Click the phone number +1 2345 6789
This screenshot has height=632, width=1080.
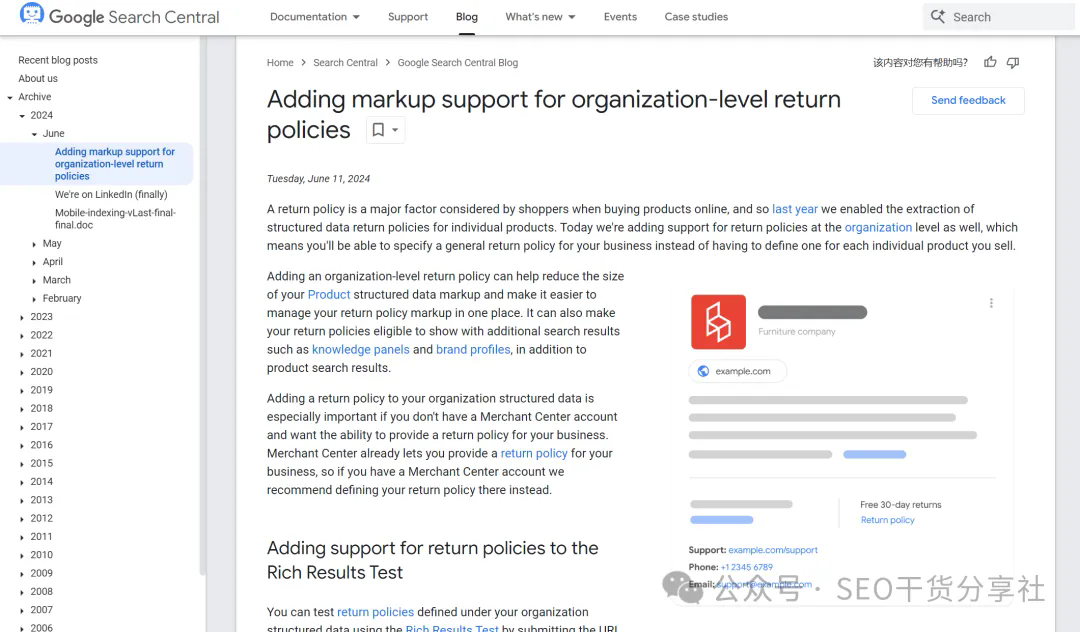pos(747,567)
